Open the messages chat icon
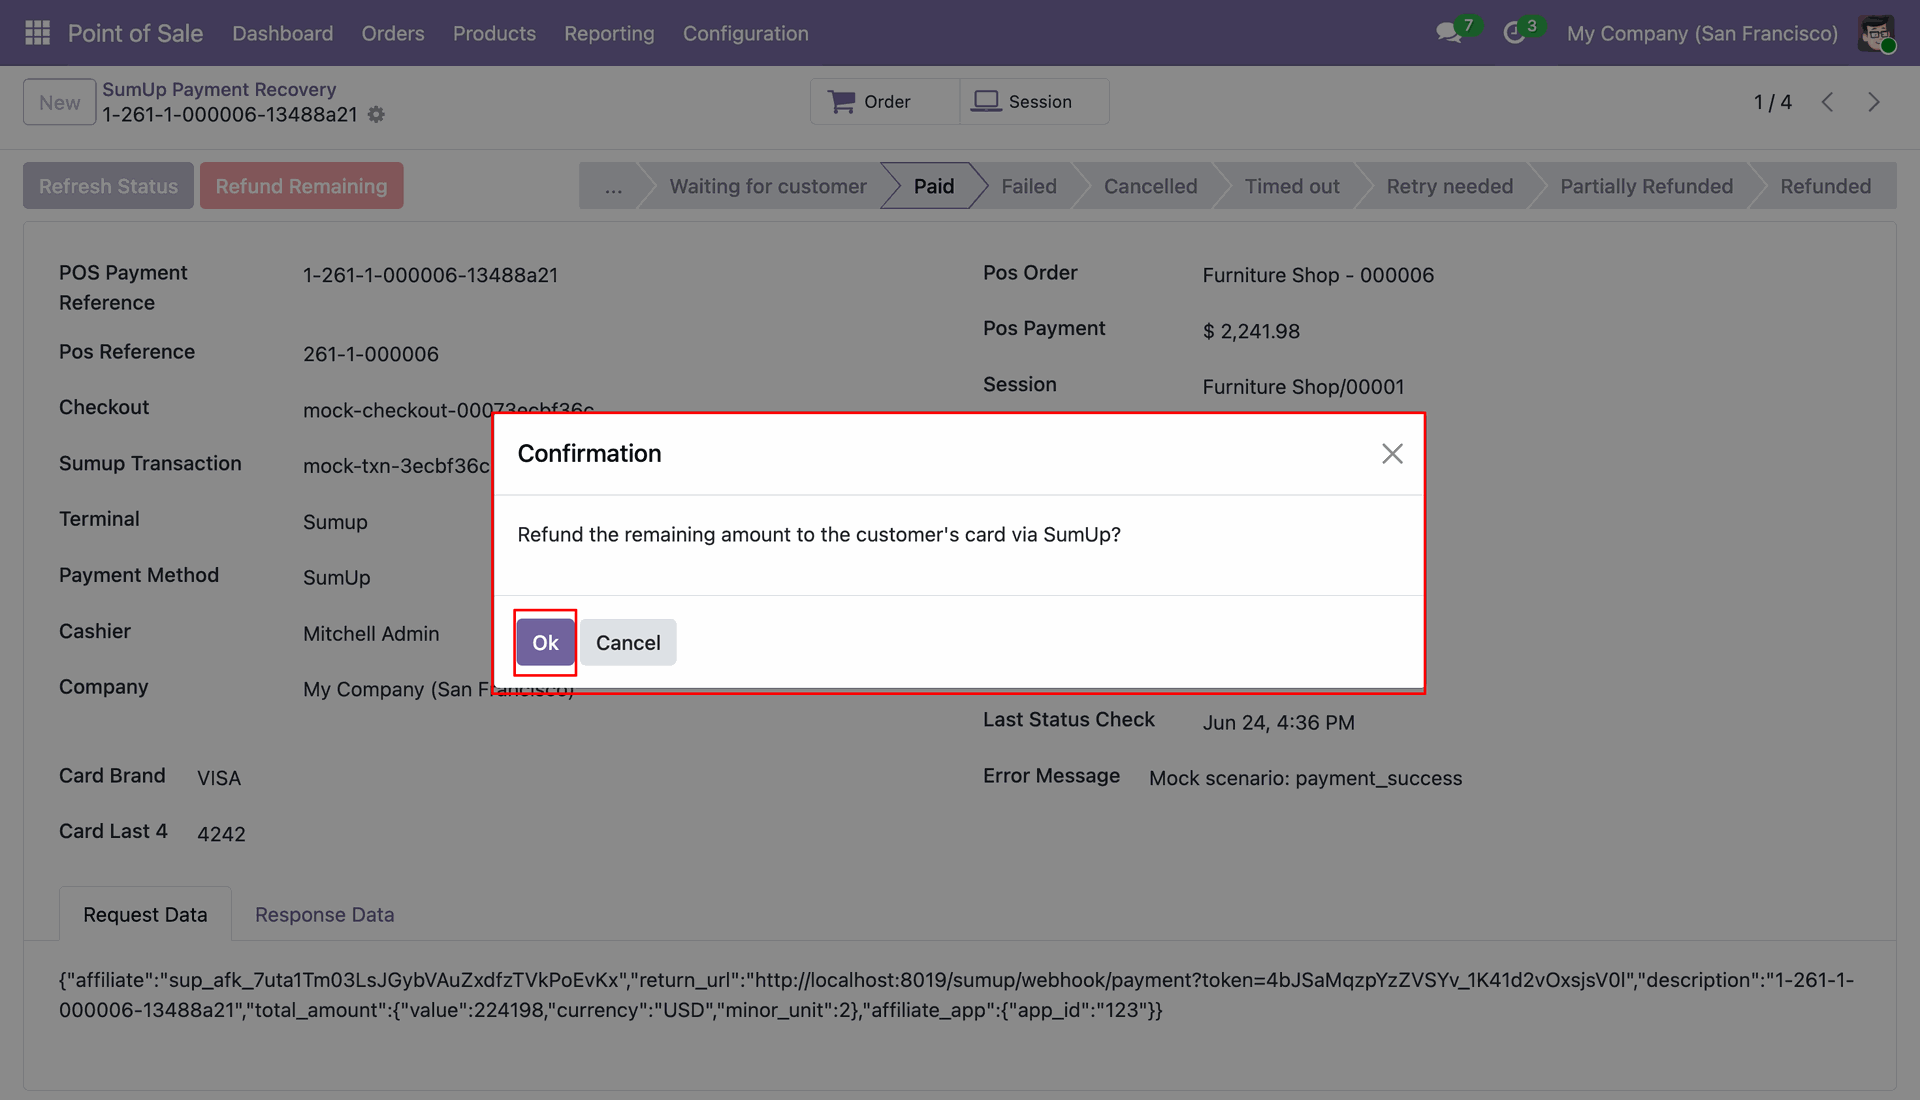 pos(1449,32)
